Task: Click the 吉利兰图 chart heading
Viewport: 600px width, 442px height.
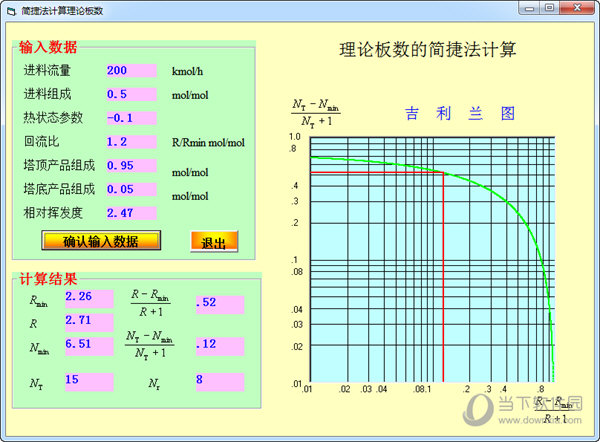Action: coord(460,114)
